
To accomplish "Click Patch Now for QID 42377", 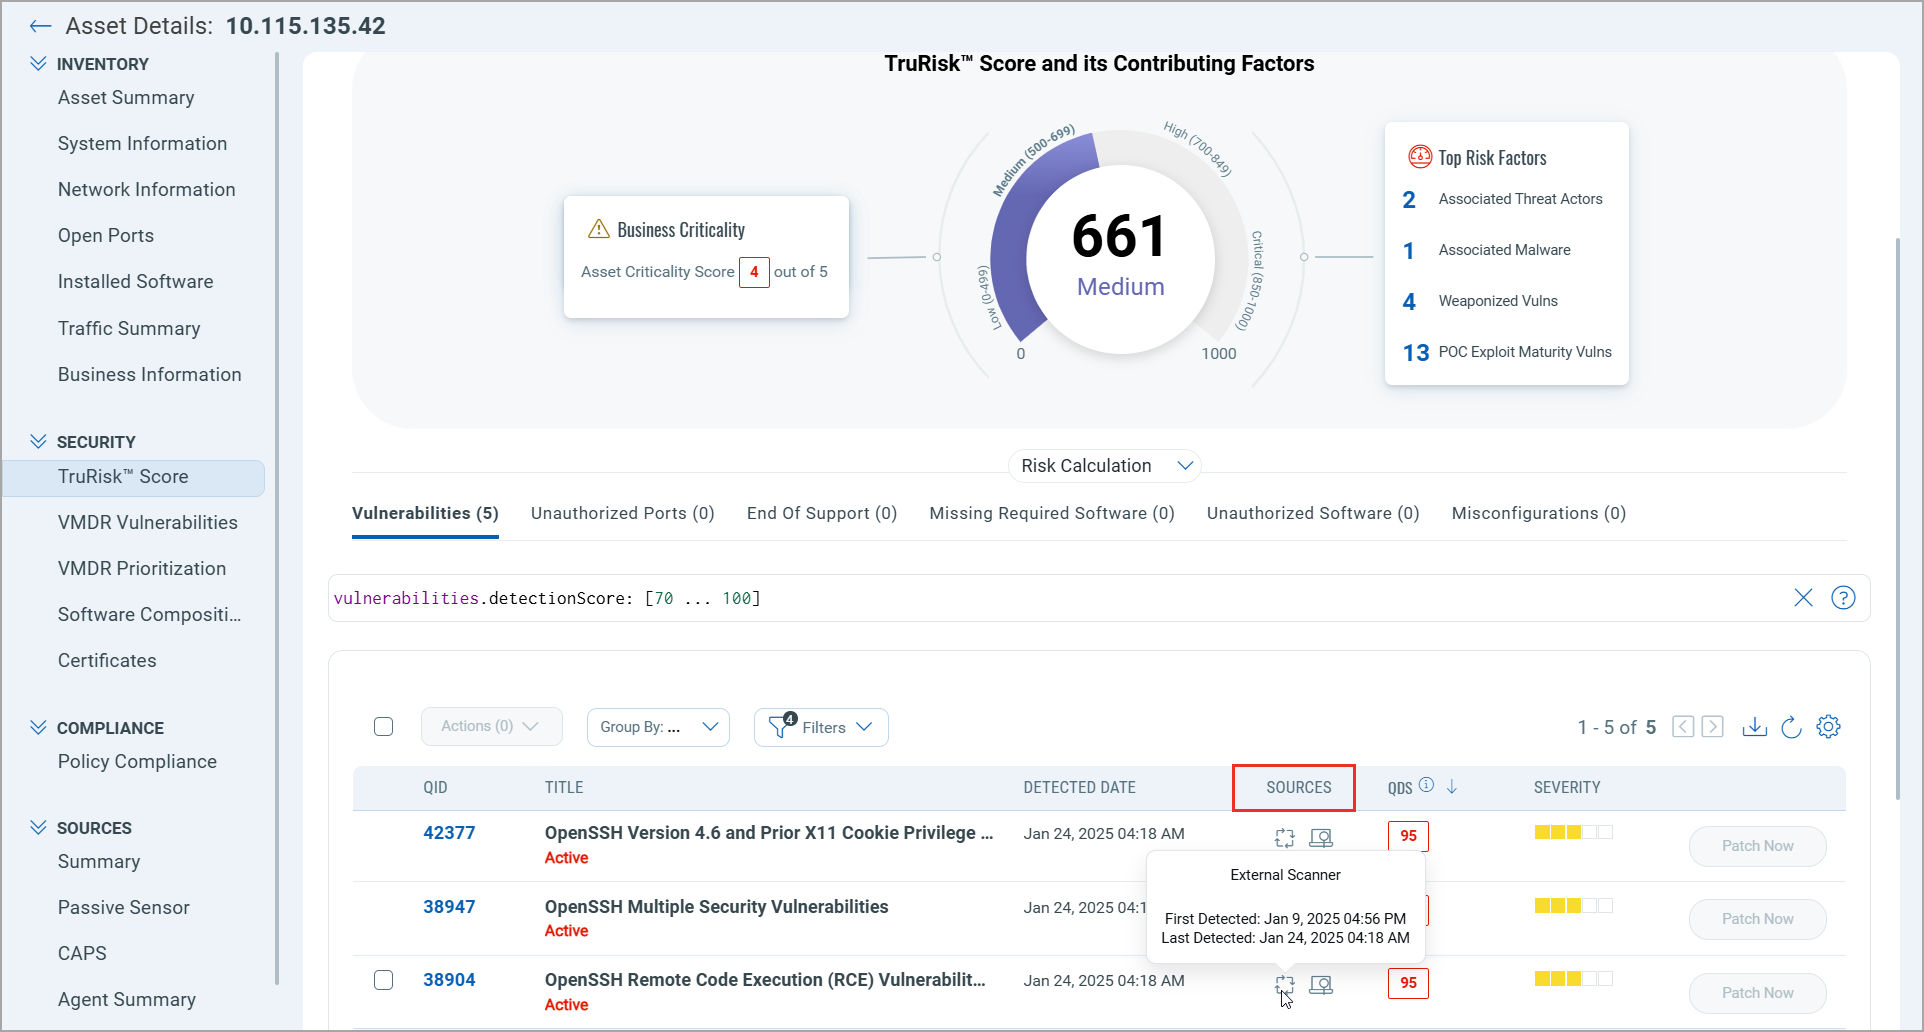I will tap(1757, 846).
